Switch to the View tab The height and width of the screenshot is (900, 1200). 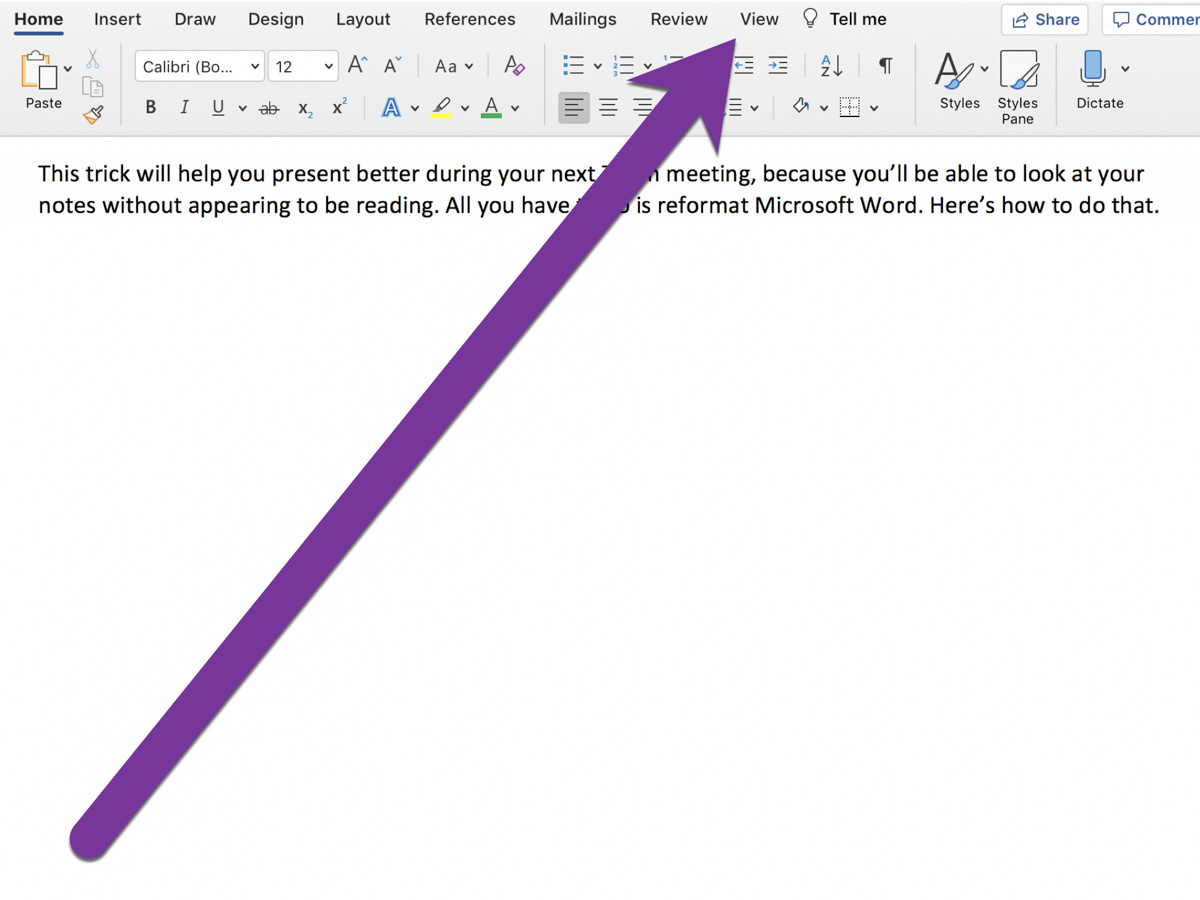[x=759, y=19]
